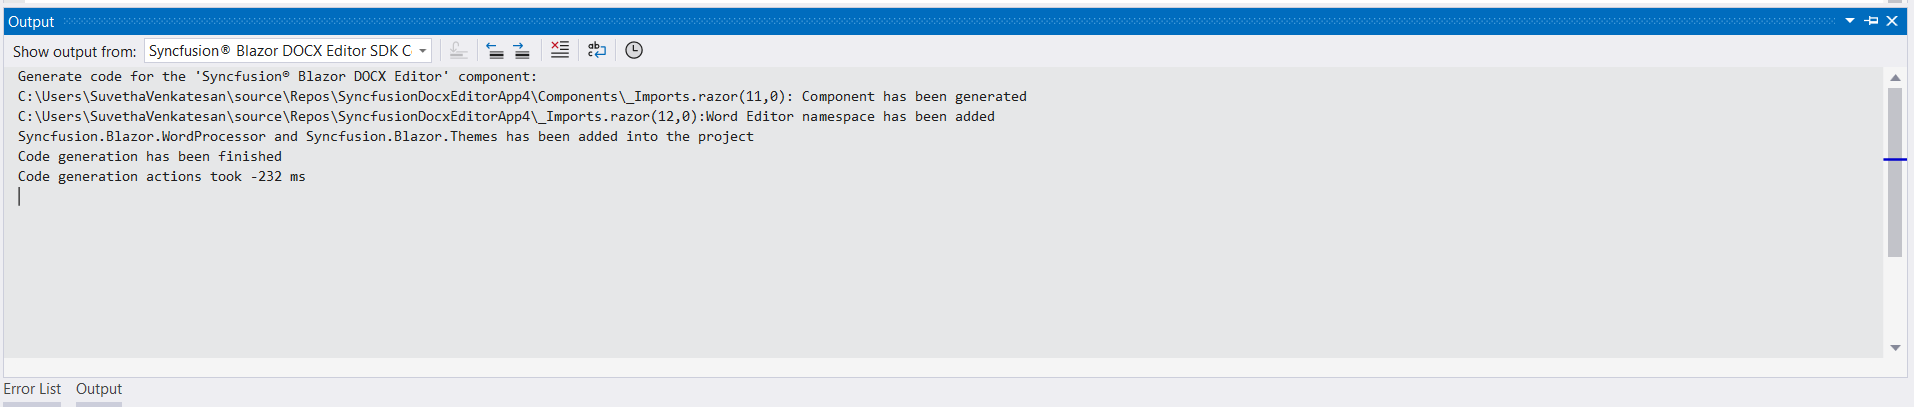
Task: Click the scroll down arrow in Output
Action: click(1895, 348)
